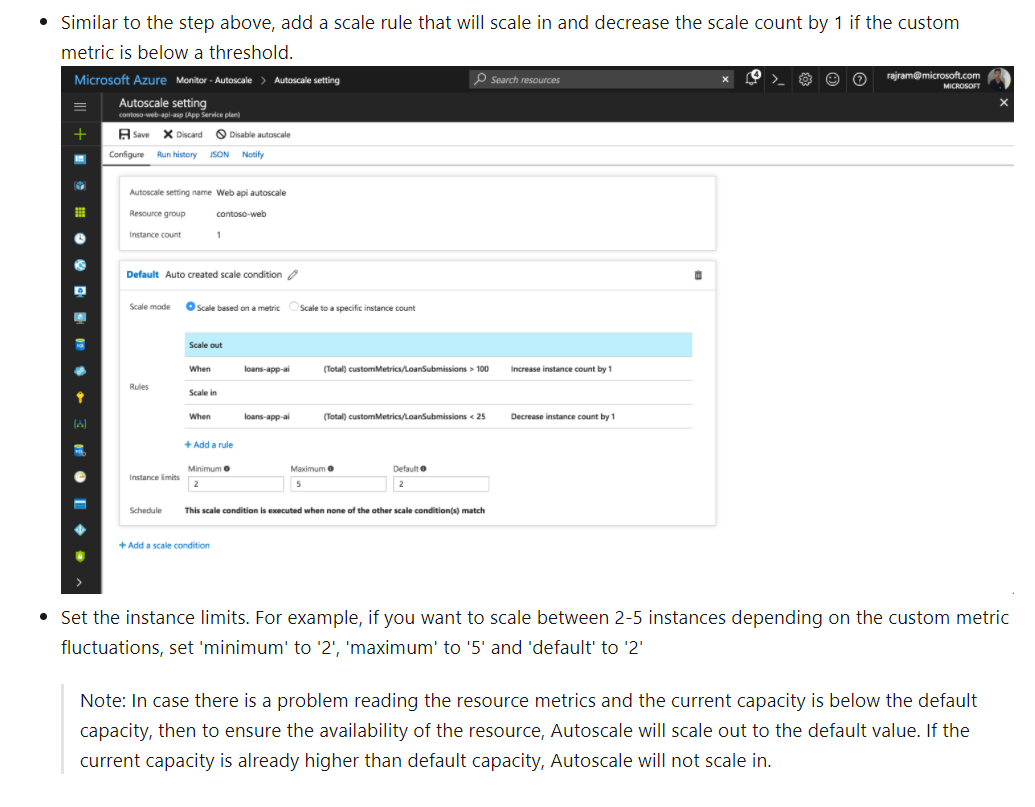
Task: Switch to the Run history tab
Action: tap(177, 154)
